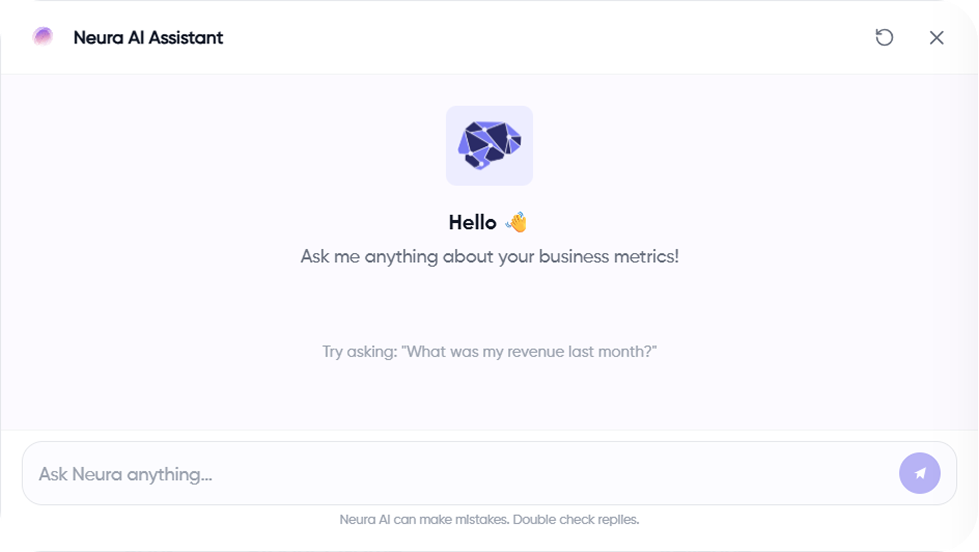Click the "Double check replies." text
The image size is (979, 552).
589,520
